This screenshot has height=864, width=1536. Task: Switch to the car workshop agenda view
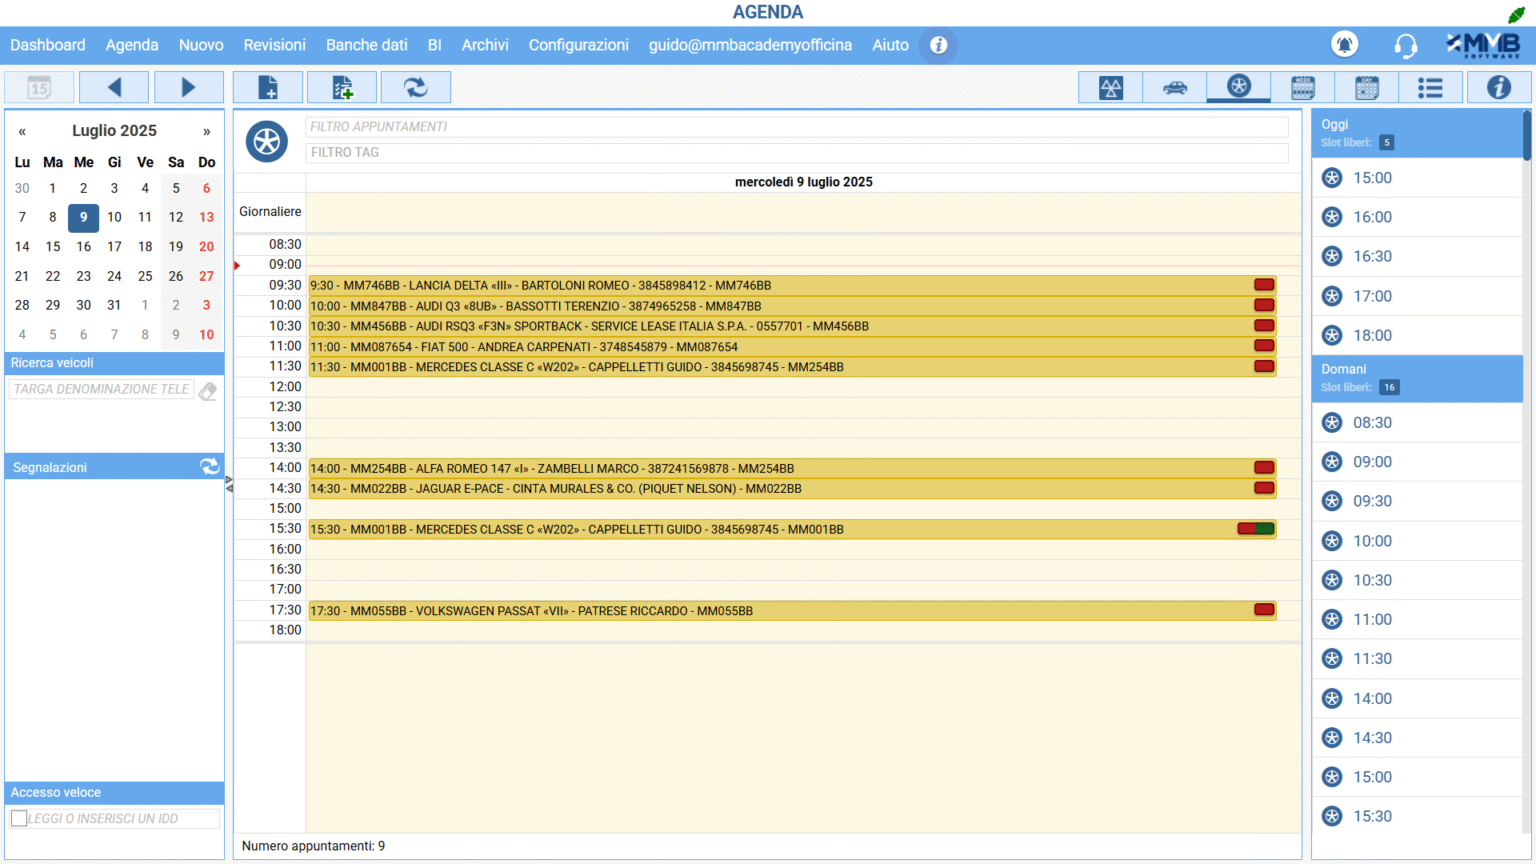pyautogui.click(x=1175, y=88)
